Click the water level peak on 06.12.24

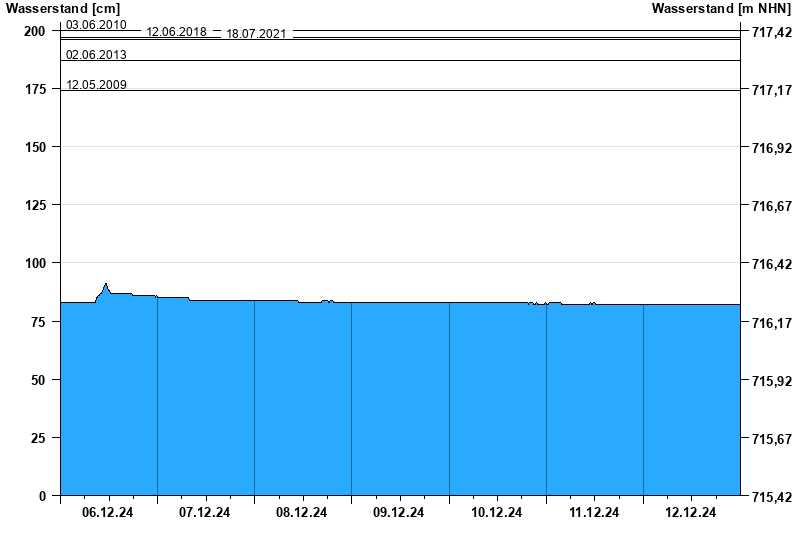[106, 285]
